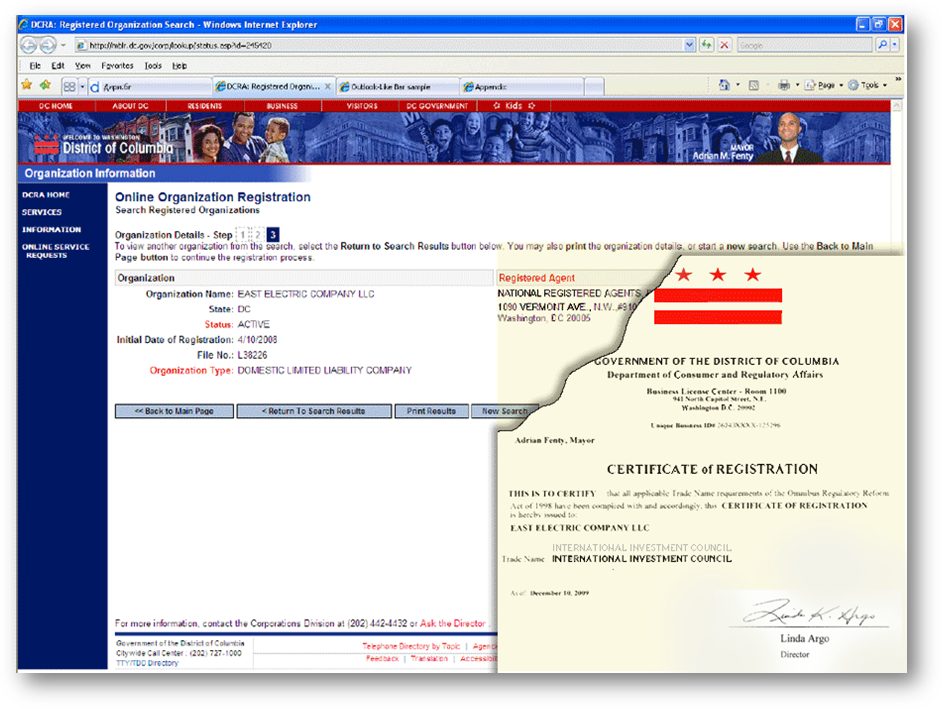Click the Google search box
Image resolution: width=942 pixels, height=709 pixels.
click(x=804, y=45)
